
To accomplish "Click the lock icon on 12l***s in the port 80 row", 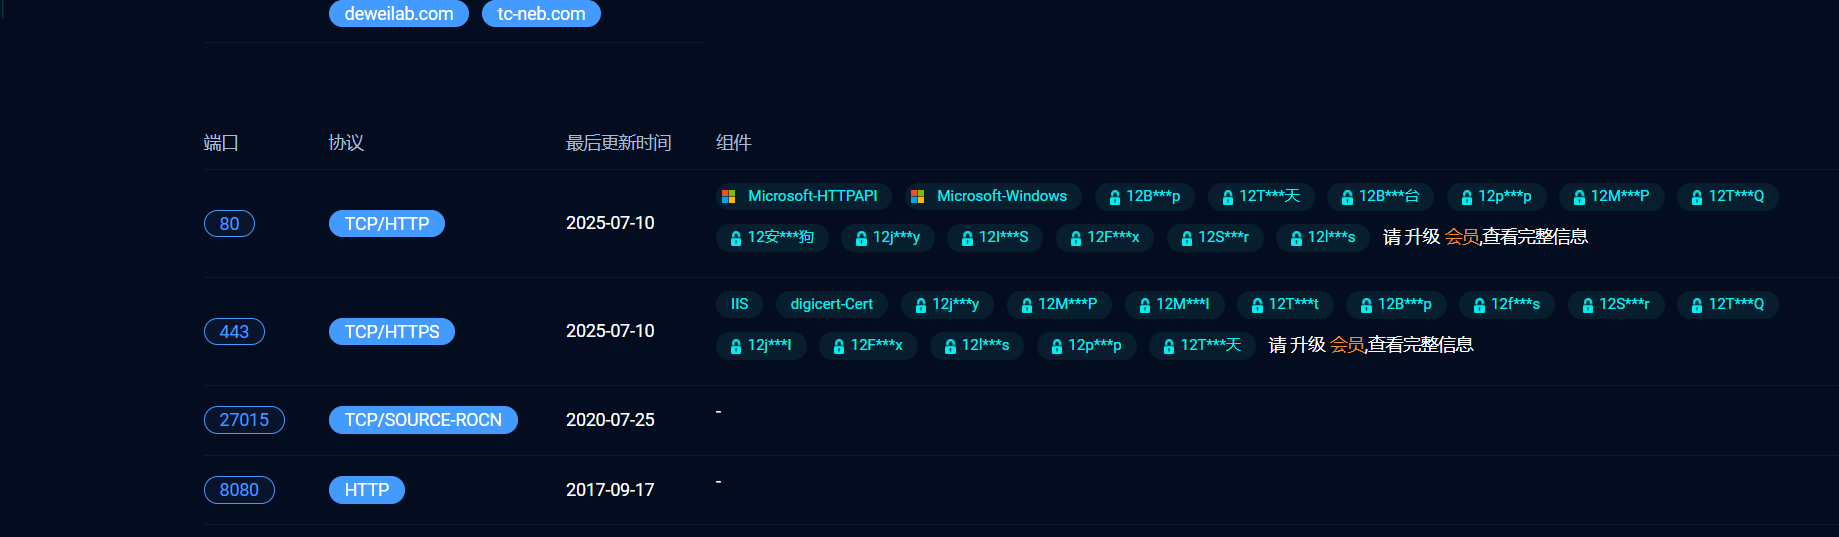I will pos(1296,238).
